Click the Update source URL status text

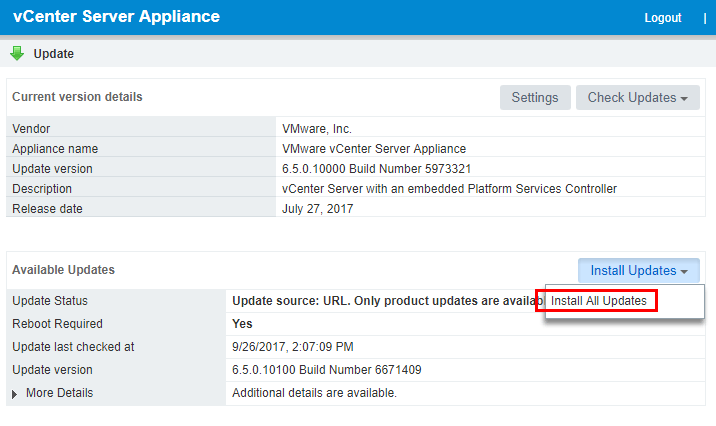386,301
